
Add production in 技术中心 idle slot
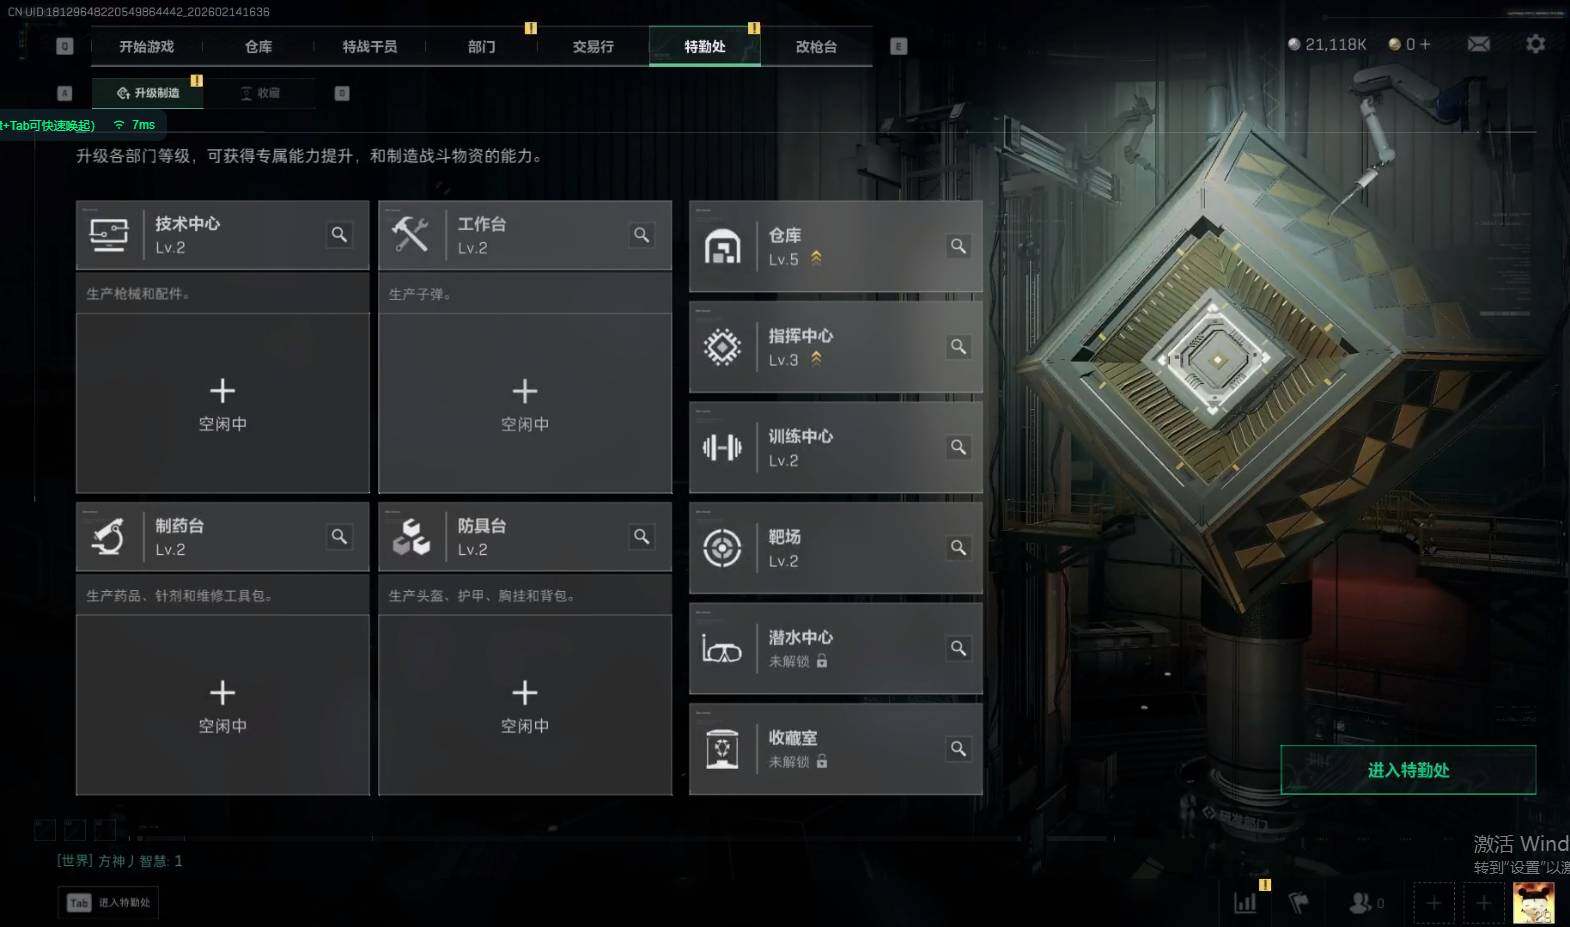pos(223,404)
